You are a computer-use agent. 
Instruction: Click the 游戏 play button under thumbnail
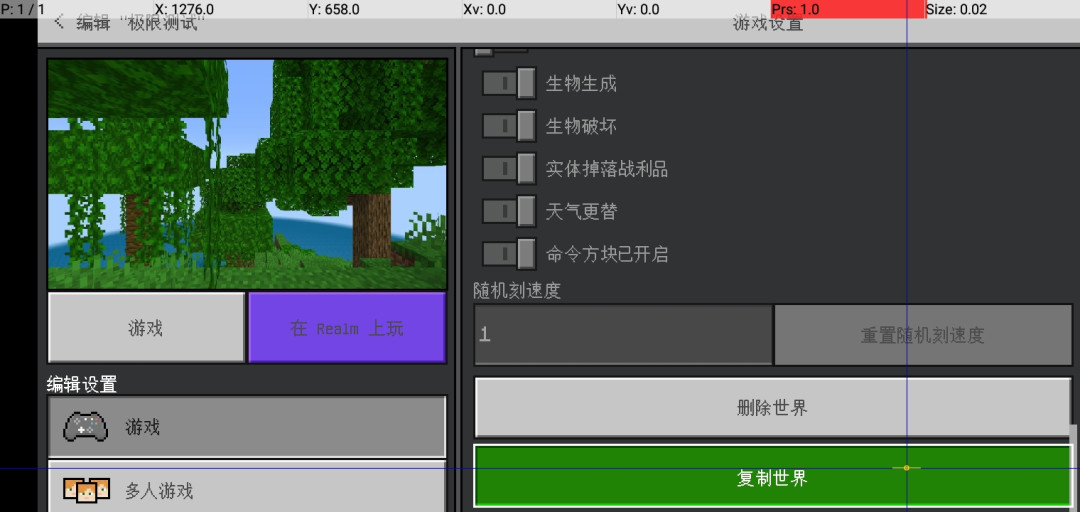(146, 328)
